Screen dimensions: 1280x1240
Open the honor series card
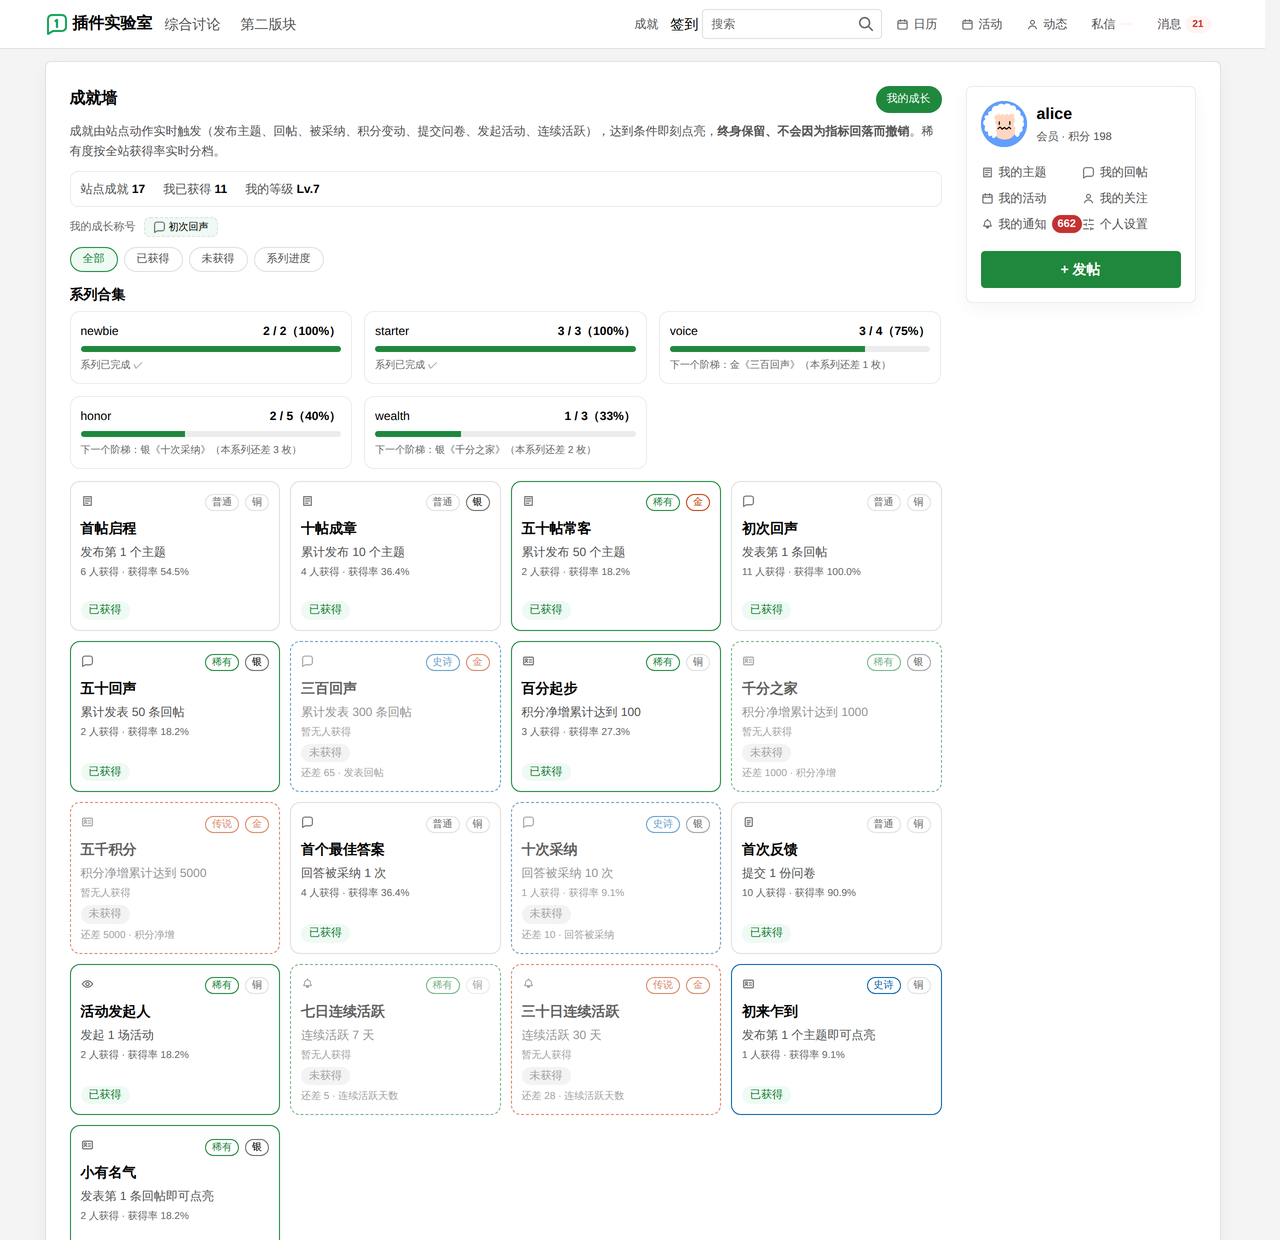[x=210, y=432]
